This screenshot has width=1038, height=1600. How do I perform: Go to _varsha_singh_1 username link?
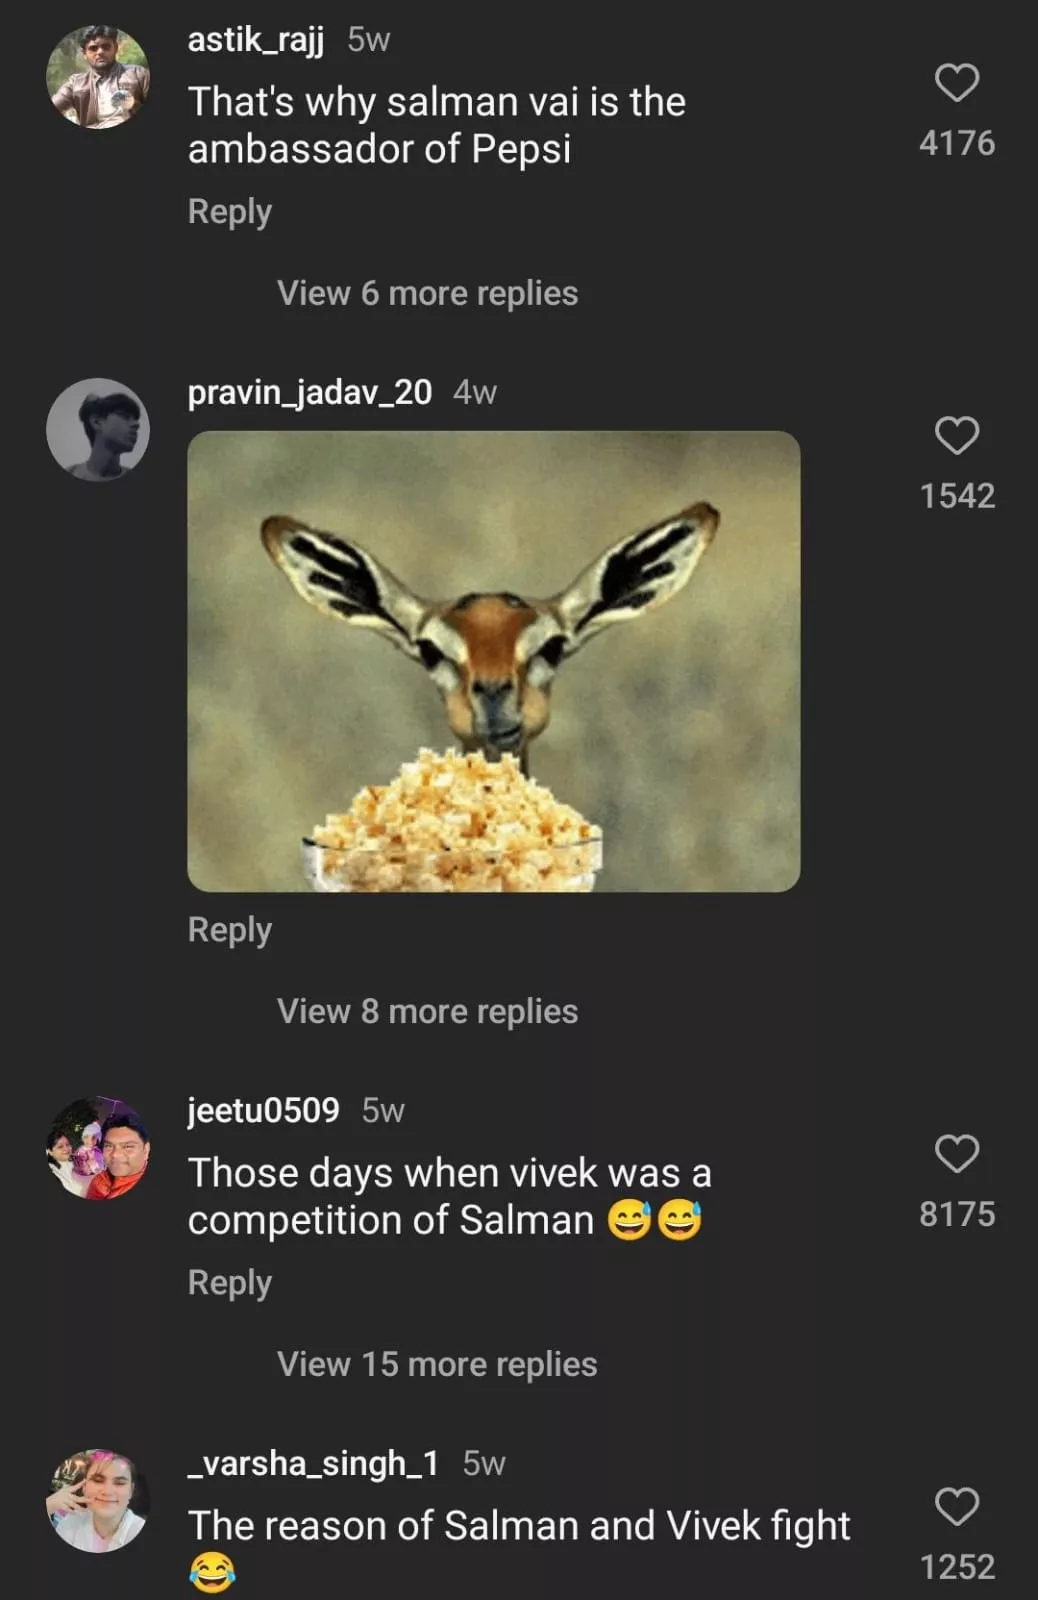coord(313,1463)
